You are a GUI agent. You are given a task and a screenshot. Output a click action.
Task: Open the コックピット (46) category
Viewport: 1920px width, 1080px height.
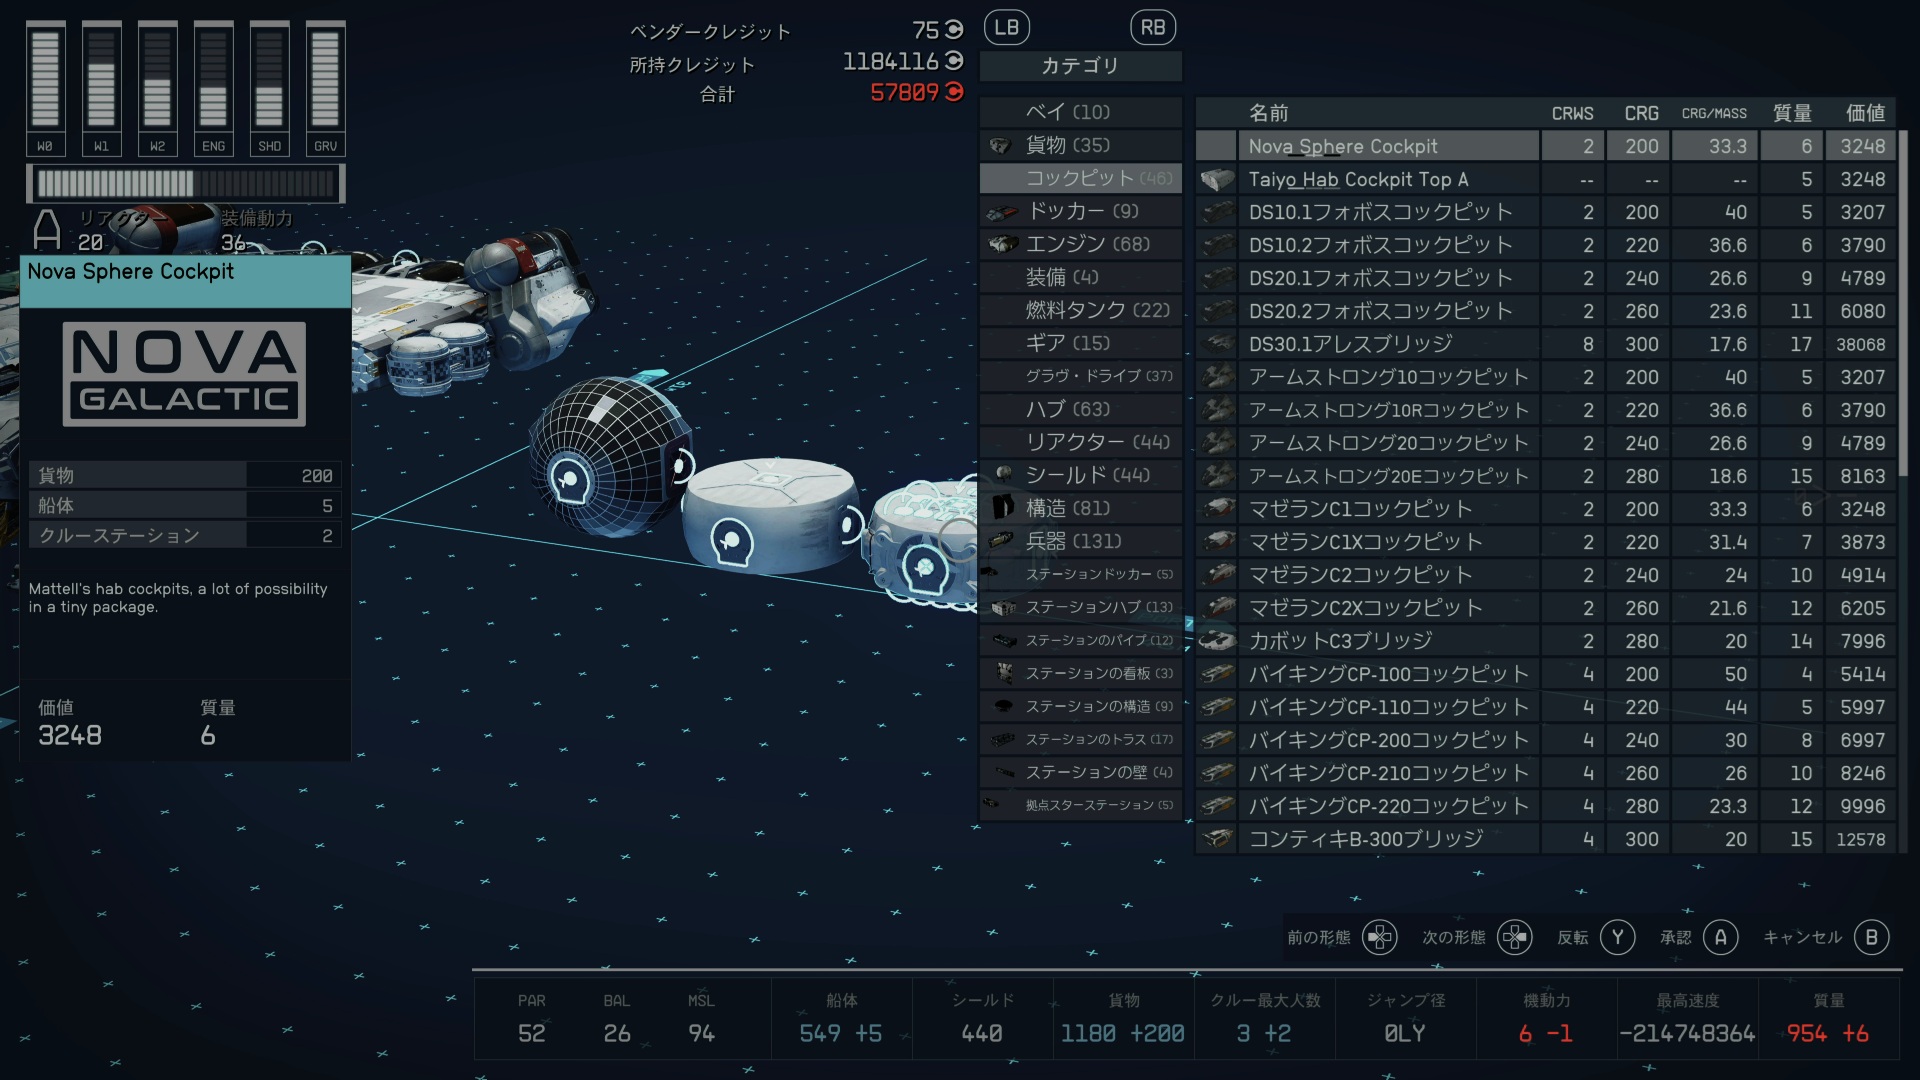click(1081, 178)
